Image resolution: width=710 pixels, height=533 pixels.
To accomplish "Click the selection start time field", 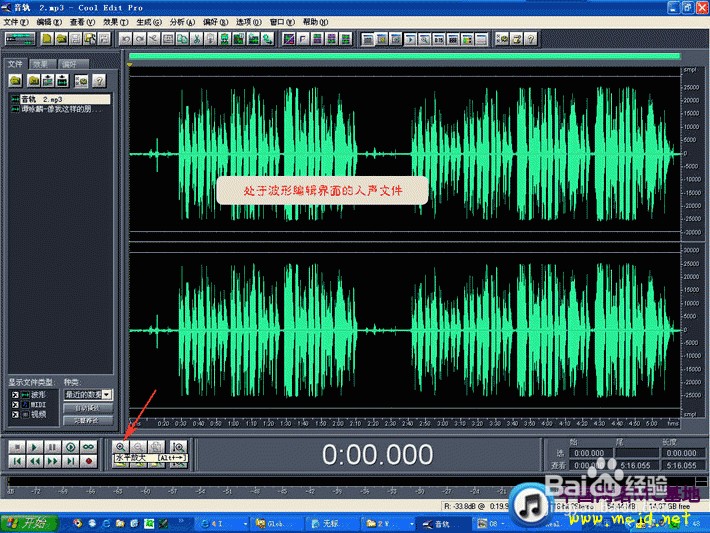I will pyautogui.click(x=591, y=453).
